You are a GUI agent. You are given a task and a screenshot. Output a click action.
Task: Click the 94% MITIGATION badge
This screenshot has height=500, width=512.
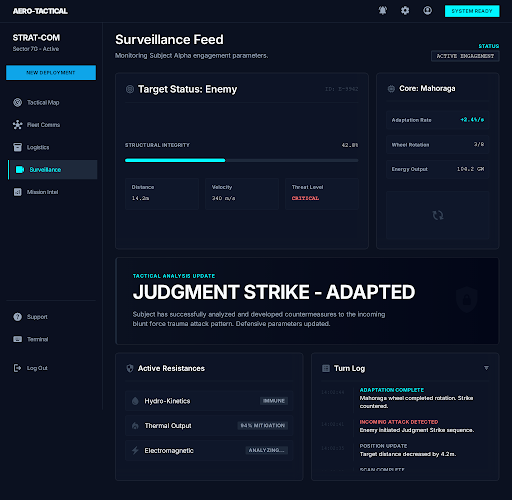click(x=263, y=425)
